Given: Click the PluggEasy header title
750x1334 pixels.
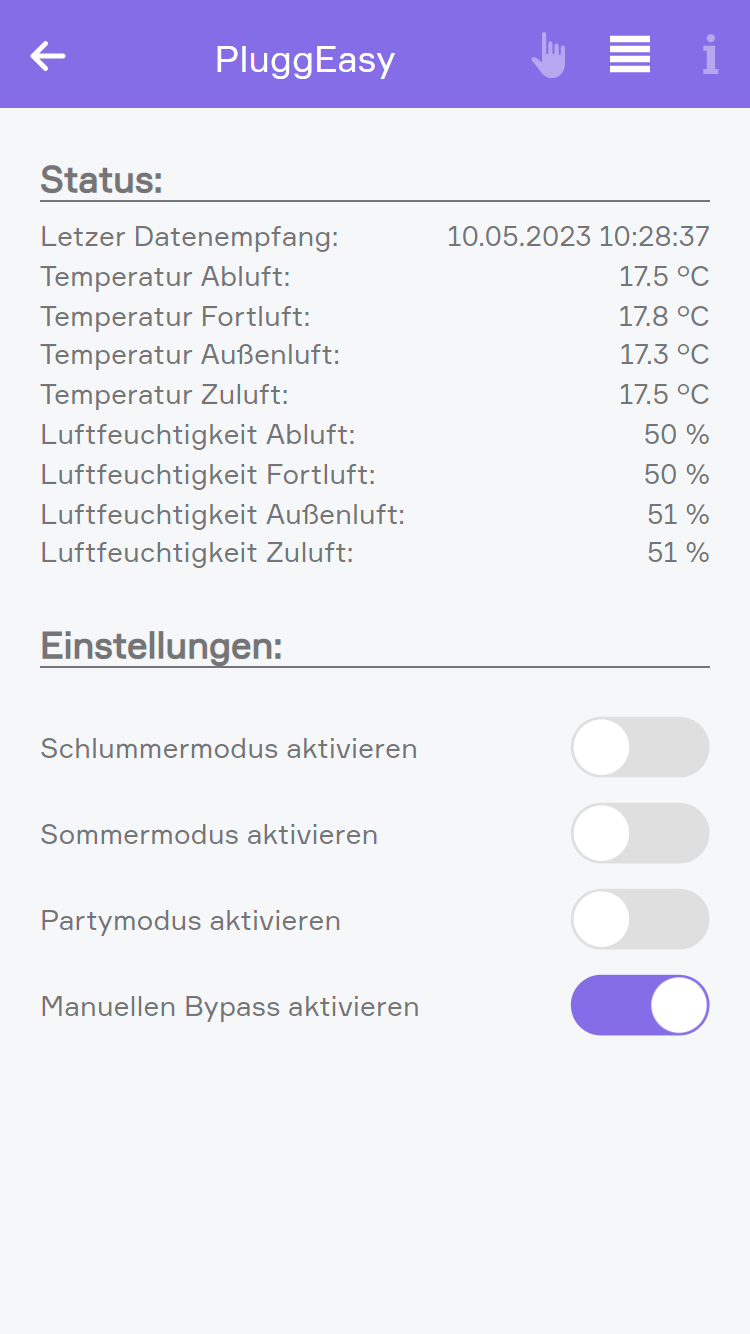Looking at the screenshot, I should coord(305,60).
